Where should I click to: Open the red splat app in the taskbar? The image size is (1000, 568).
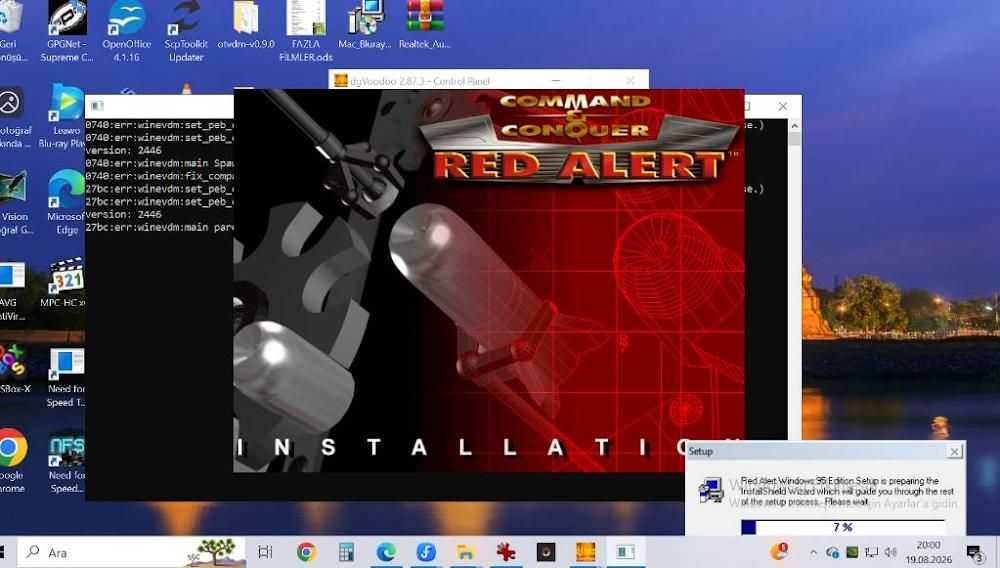(506, 552)
